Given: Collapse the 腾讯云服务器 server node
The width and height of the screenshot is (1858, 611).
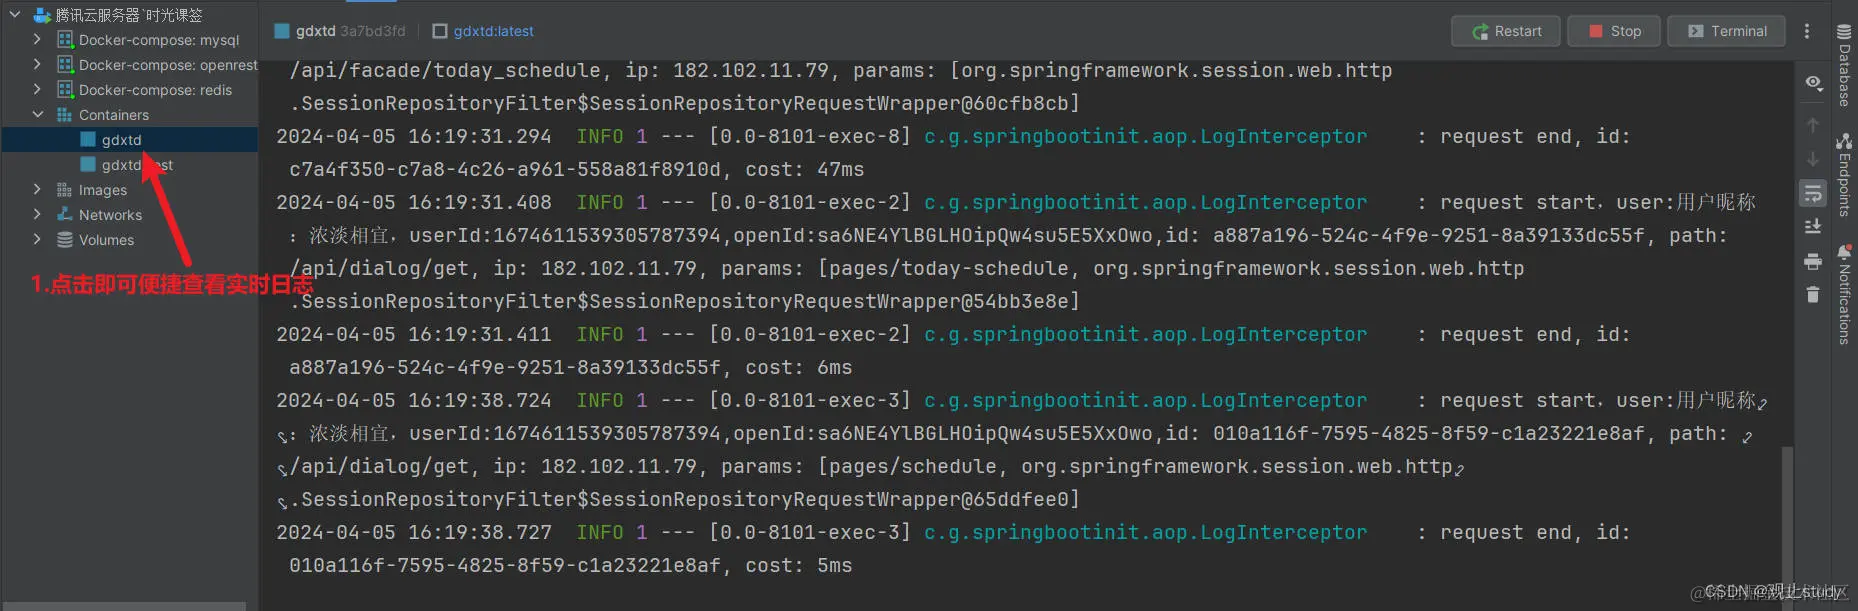Looking at the screenshot, I should (x=15, y=15).
